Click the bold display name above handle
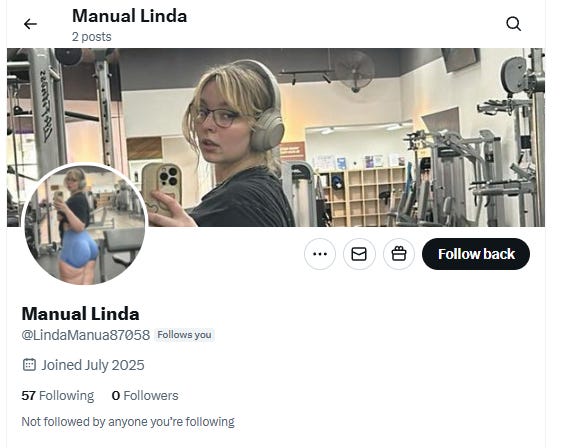 [x=80, y=314]
